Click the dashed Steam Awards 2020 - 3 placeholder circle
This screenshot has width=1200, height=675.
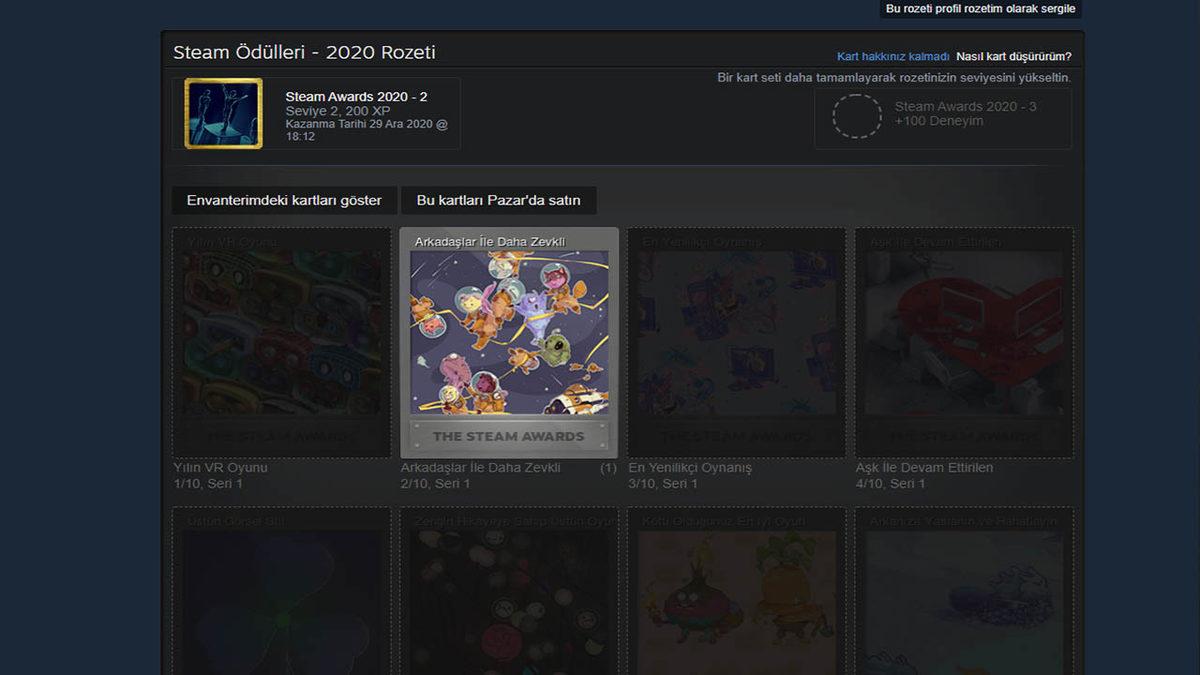[x=856, y=117]
